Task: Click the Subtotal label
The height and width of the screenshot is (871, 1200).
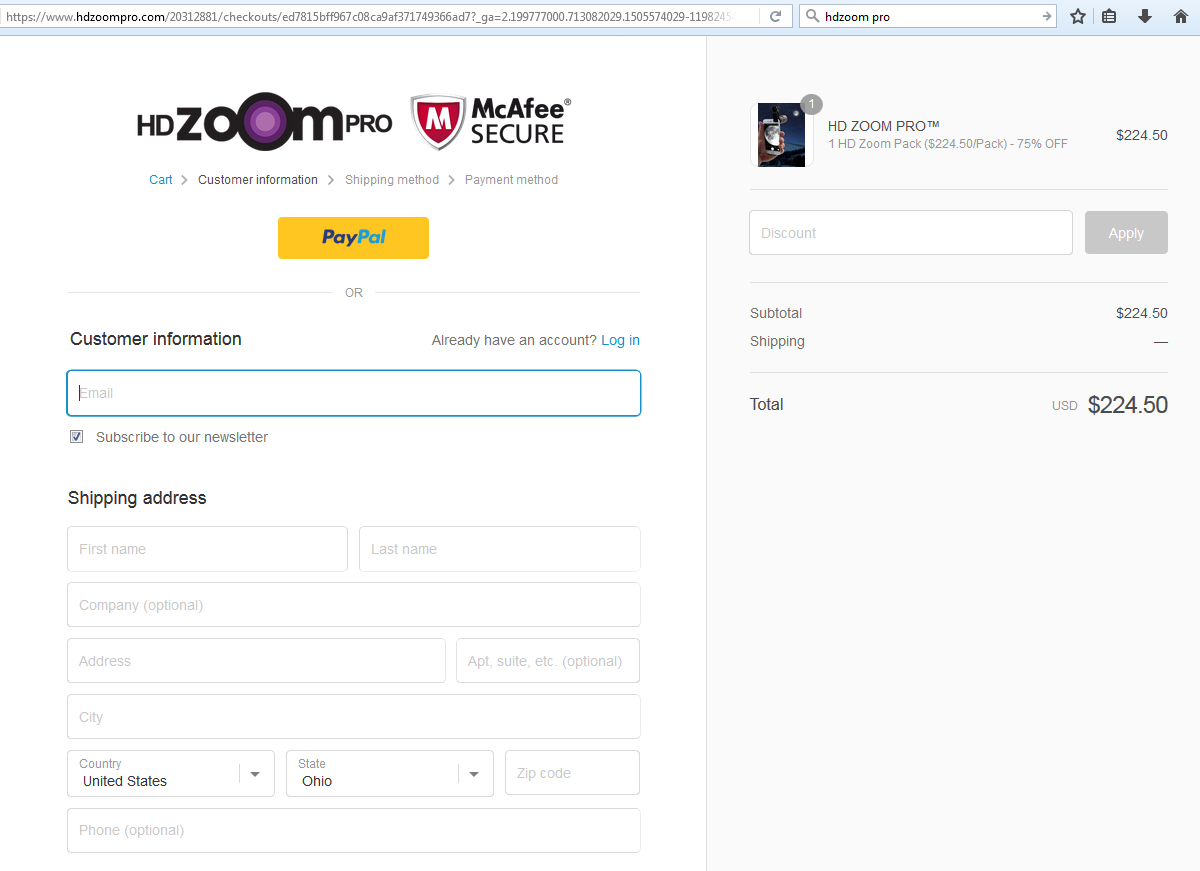Action: 776,313
